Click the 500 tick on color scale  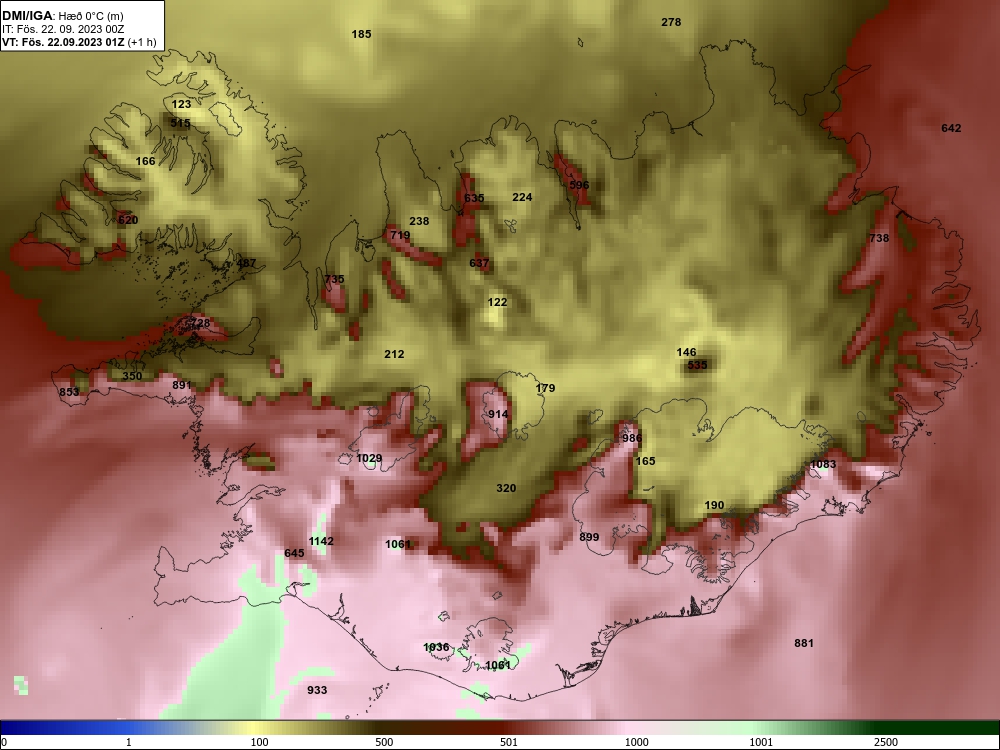pos(384,743)
